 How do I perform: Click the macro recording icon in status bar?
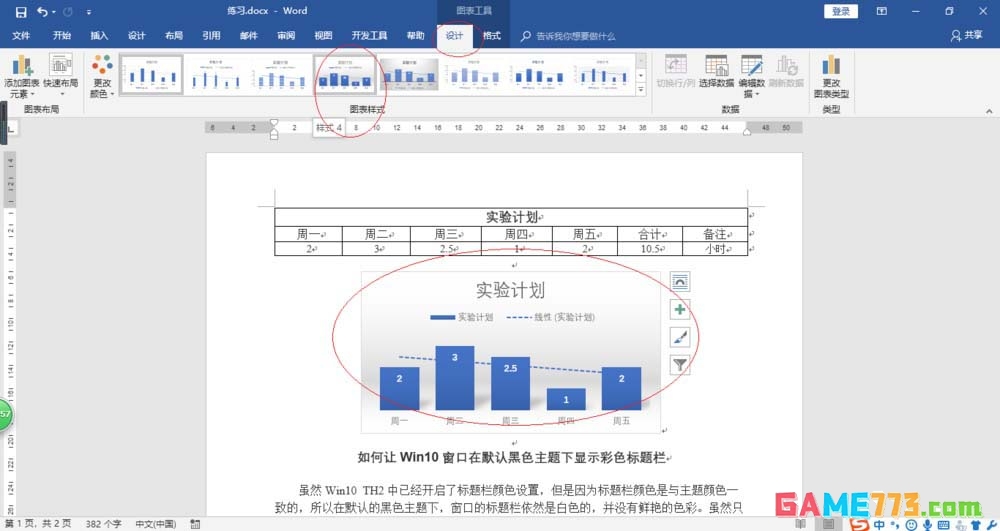pyautogui.click(x=195, y=524)
